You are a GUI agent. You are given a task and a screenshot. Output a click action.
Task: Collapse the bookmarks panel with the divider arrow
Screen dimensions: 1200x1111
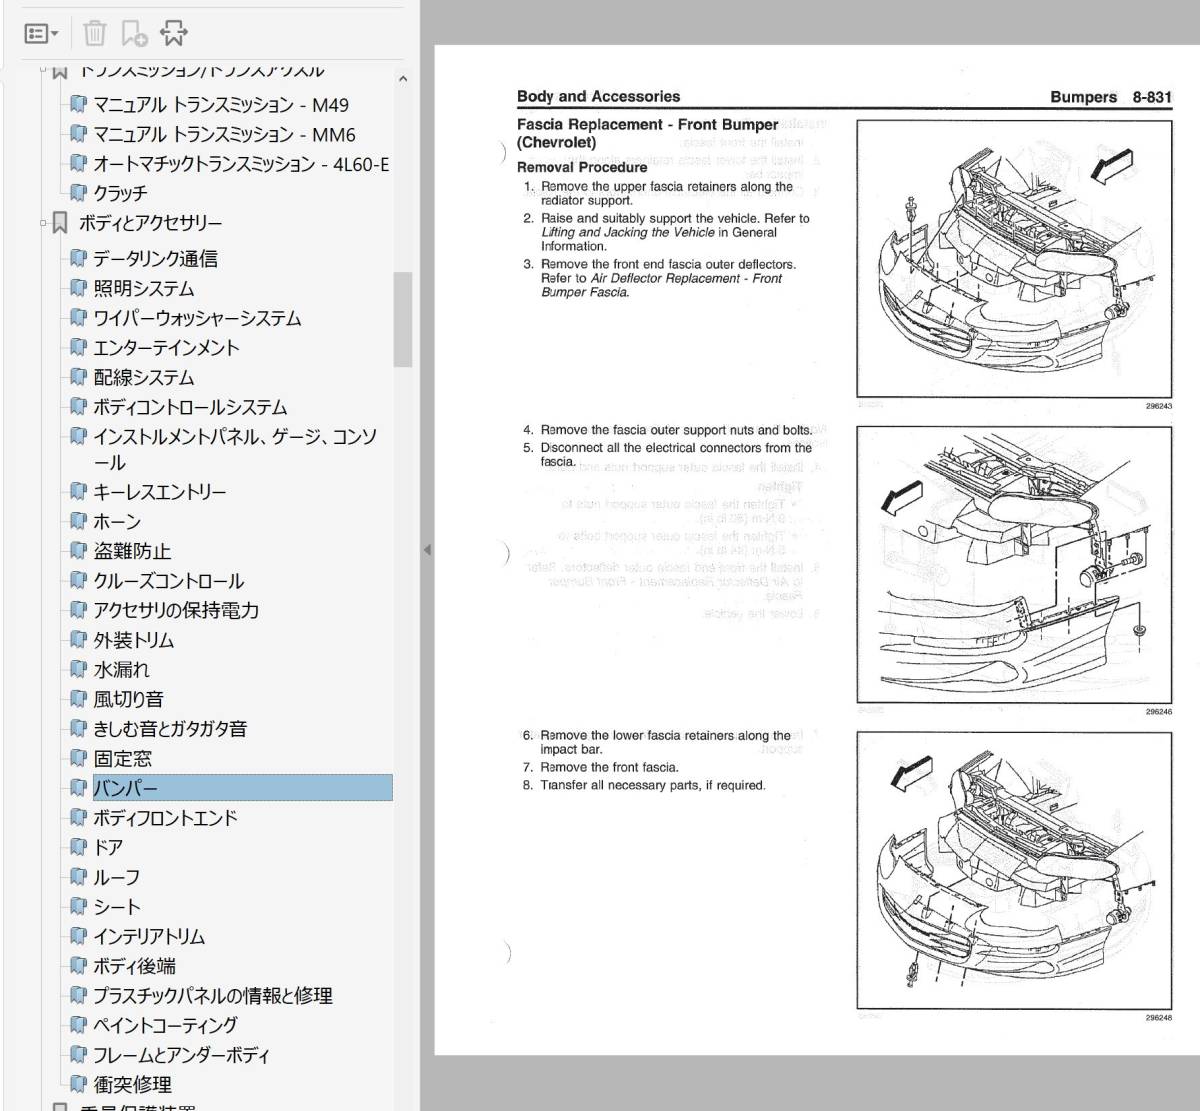click(427, 549)
